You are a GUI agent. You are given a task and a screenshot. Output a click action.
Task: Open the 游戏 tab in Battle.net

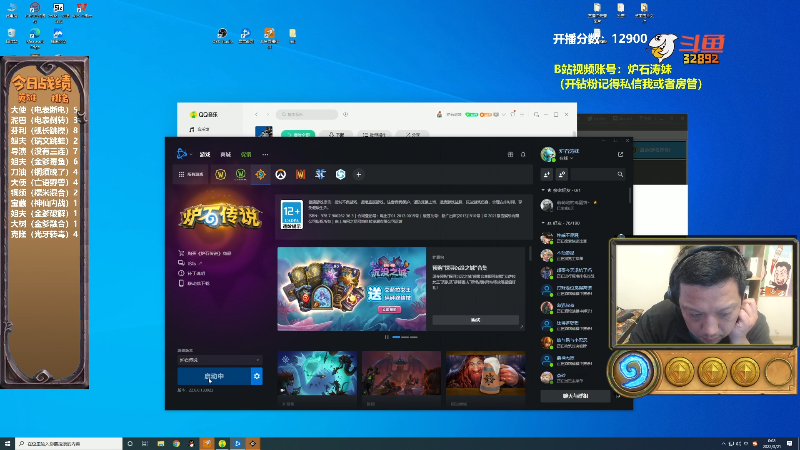tap(205, 154)
